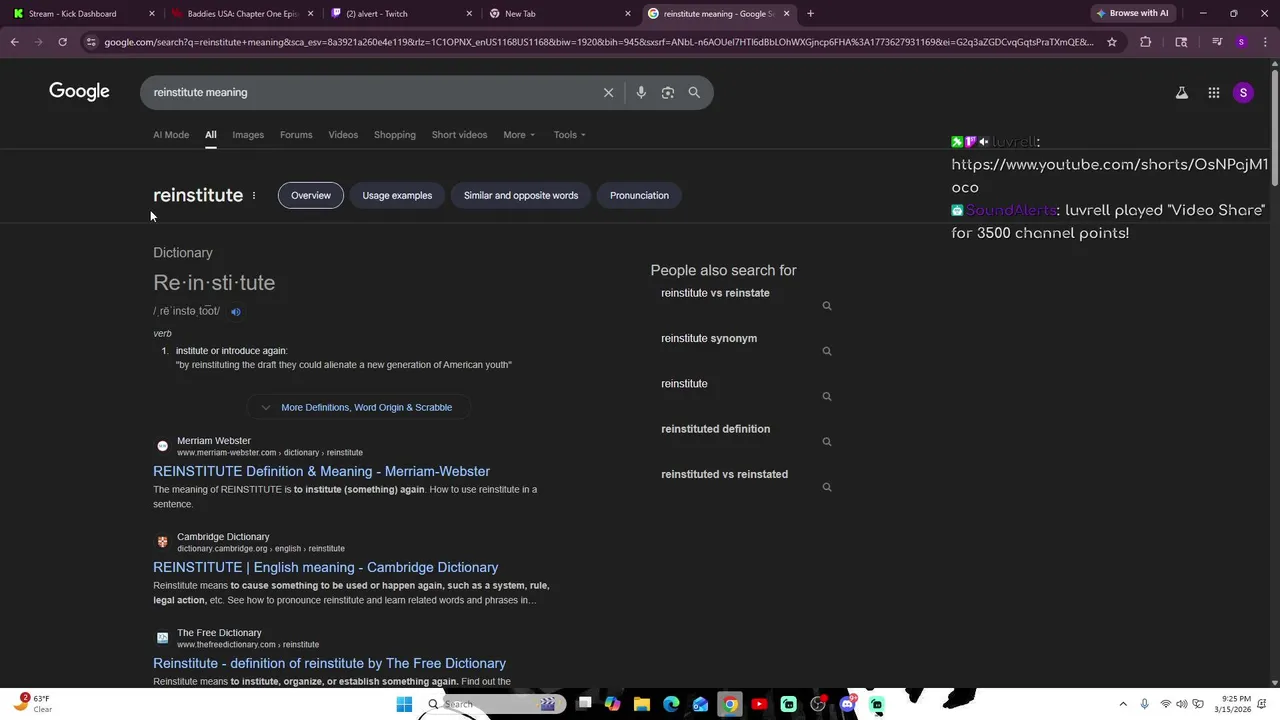Click the Google search input field
This screenshot has width=1280, height=720.
[x=370, y=92]
